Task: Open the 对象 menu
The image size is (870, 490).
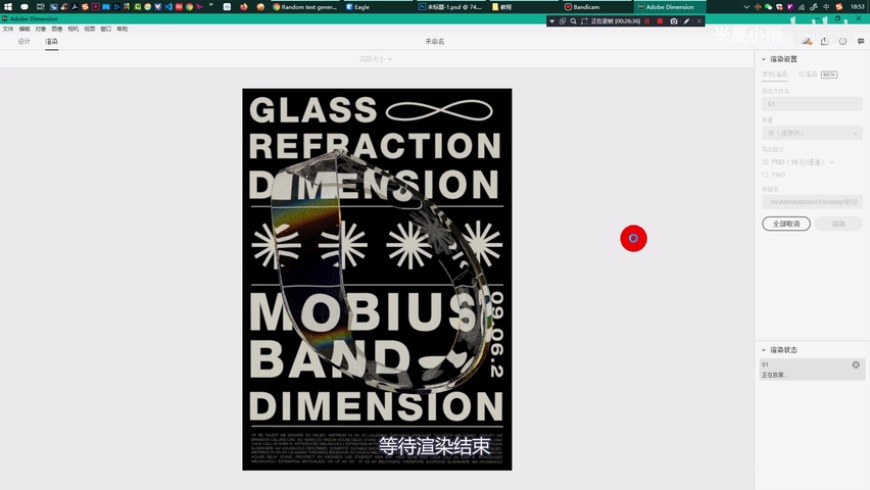Action: pos(41,29)
